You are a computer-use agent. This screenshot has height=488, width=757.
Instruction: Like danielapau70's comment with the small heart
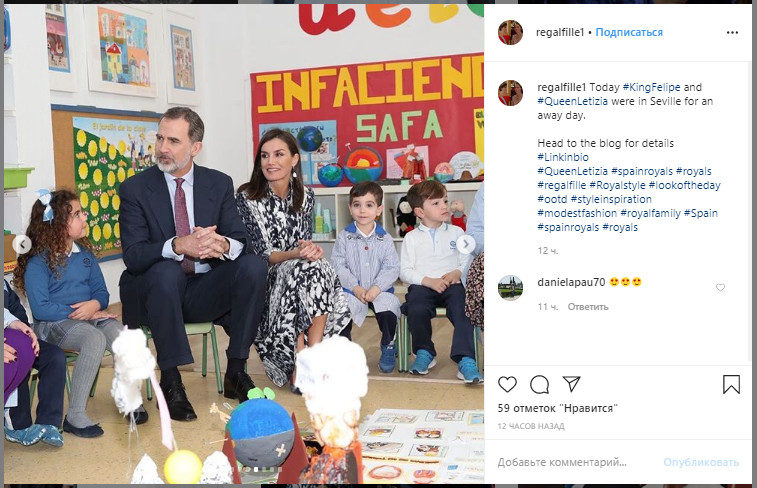tap(720, 288)
